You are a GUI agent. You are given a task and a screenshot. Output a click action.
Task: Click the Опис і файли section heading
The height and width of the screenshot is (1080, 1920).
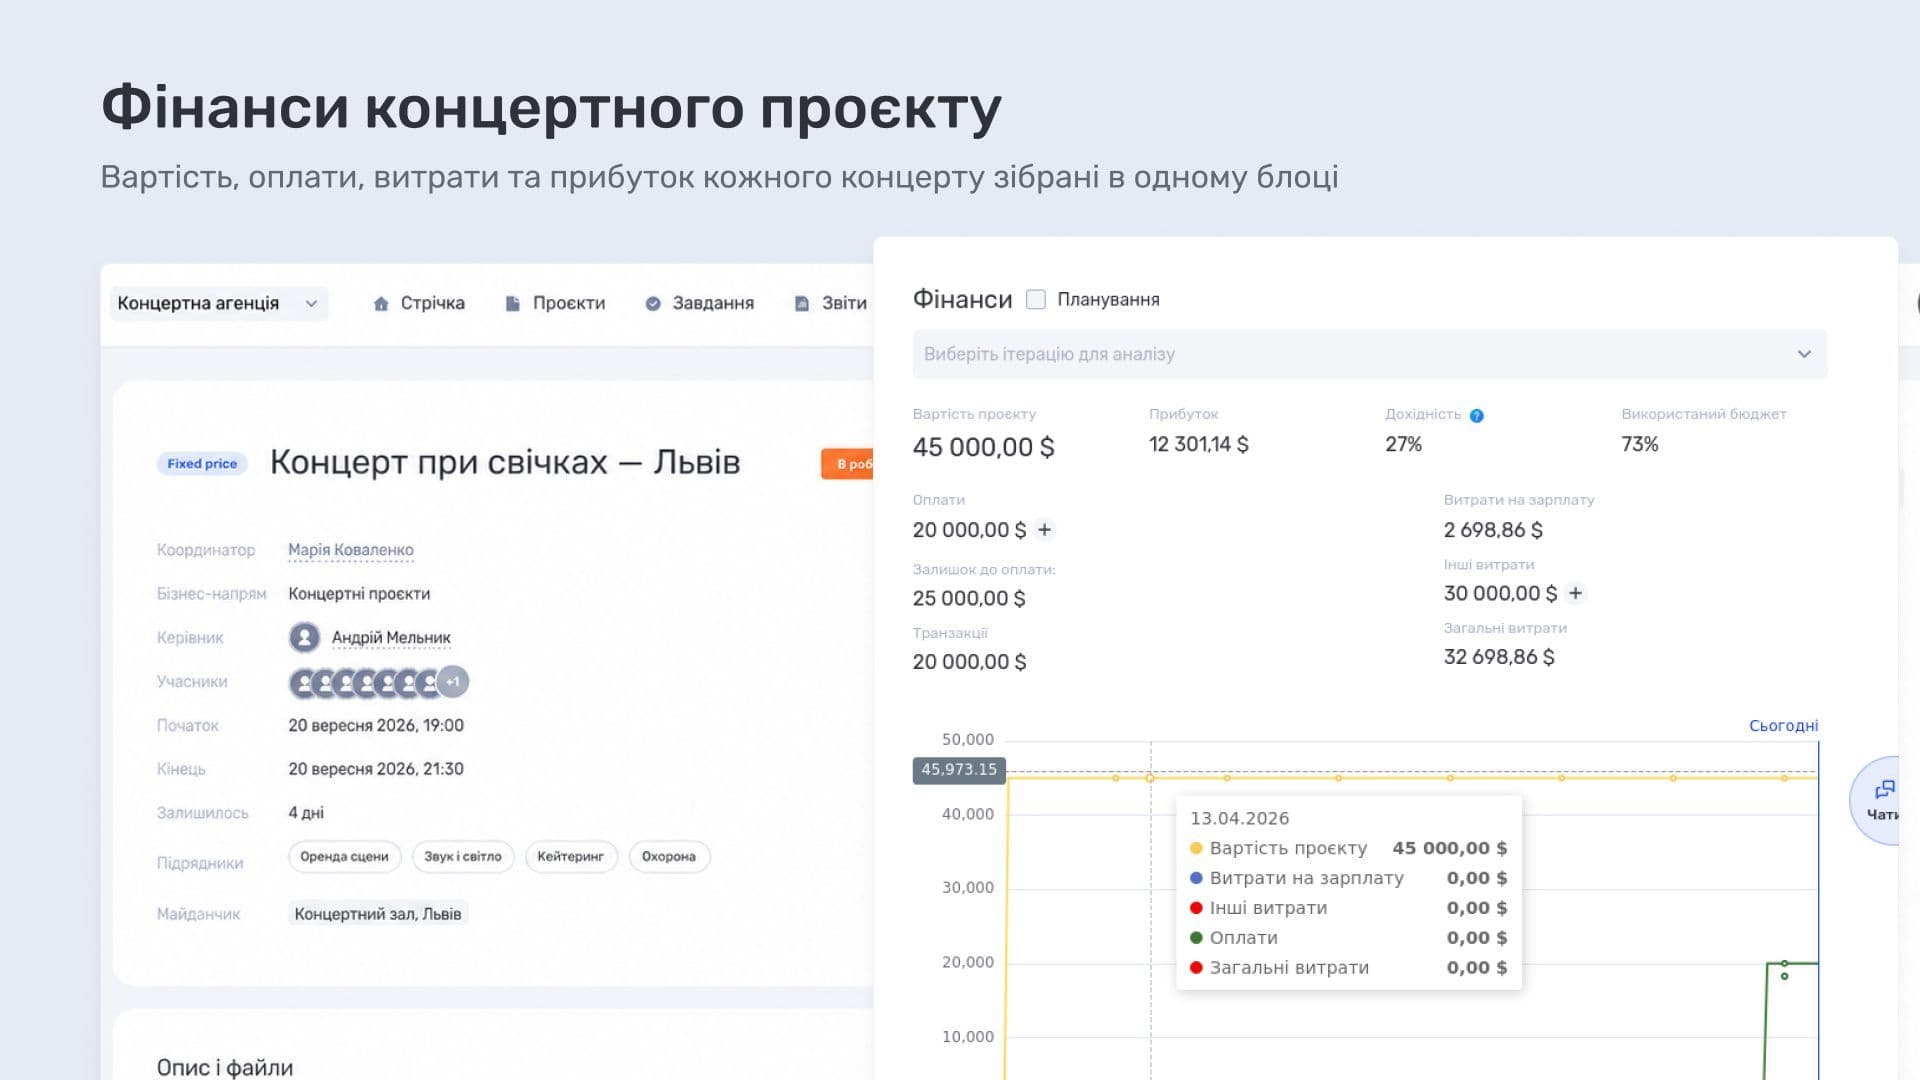point(225,1067)
